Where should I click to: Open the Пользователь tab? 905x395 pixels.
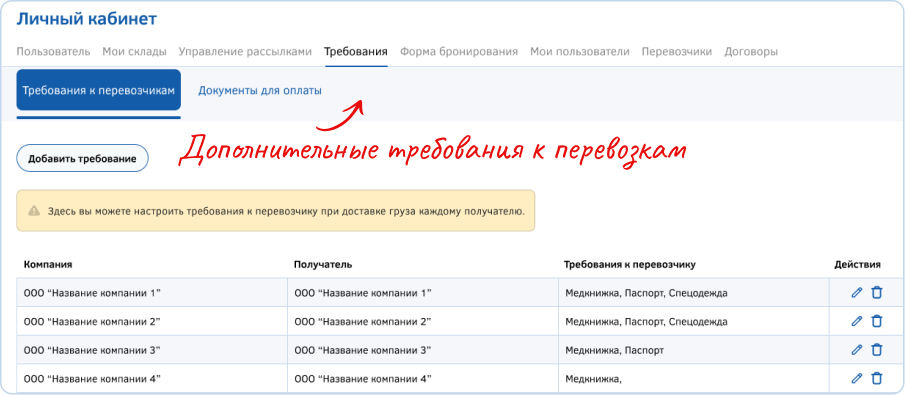click(53, 52)
